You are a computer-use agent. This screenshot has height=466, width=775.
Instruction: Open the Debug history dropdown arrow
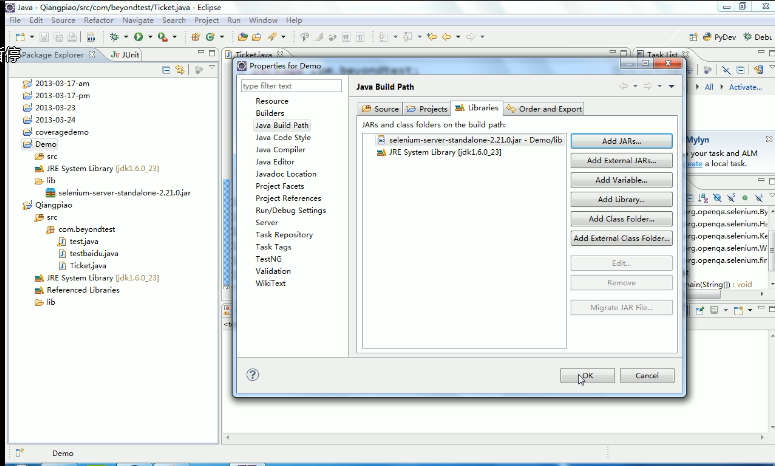click(126, 37)
